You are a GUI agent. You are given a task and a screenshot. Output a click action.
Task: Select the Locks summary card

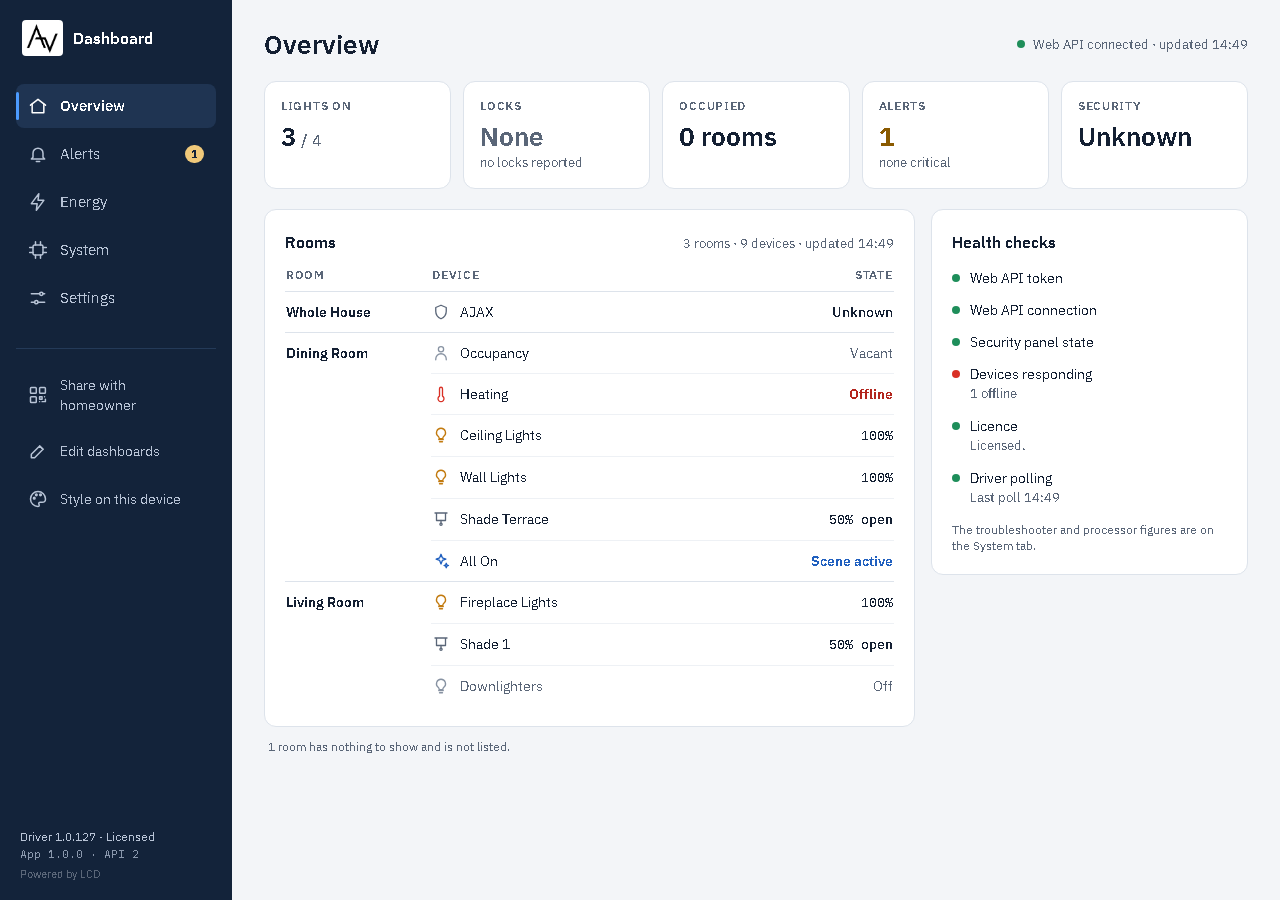556,135
